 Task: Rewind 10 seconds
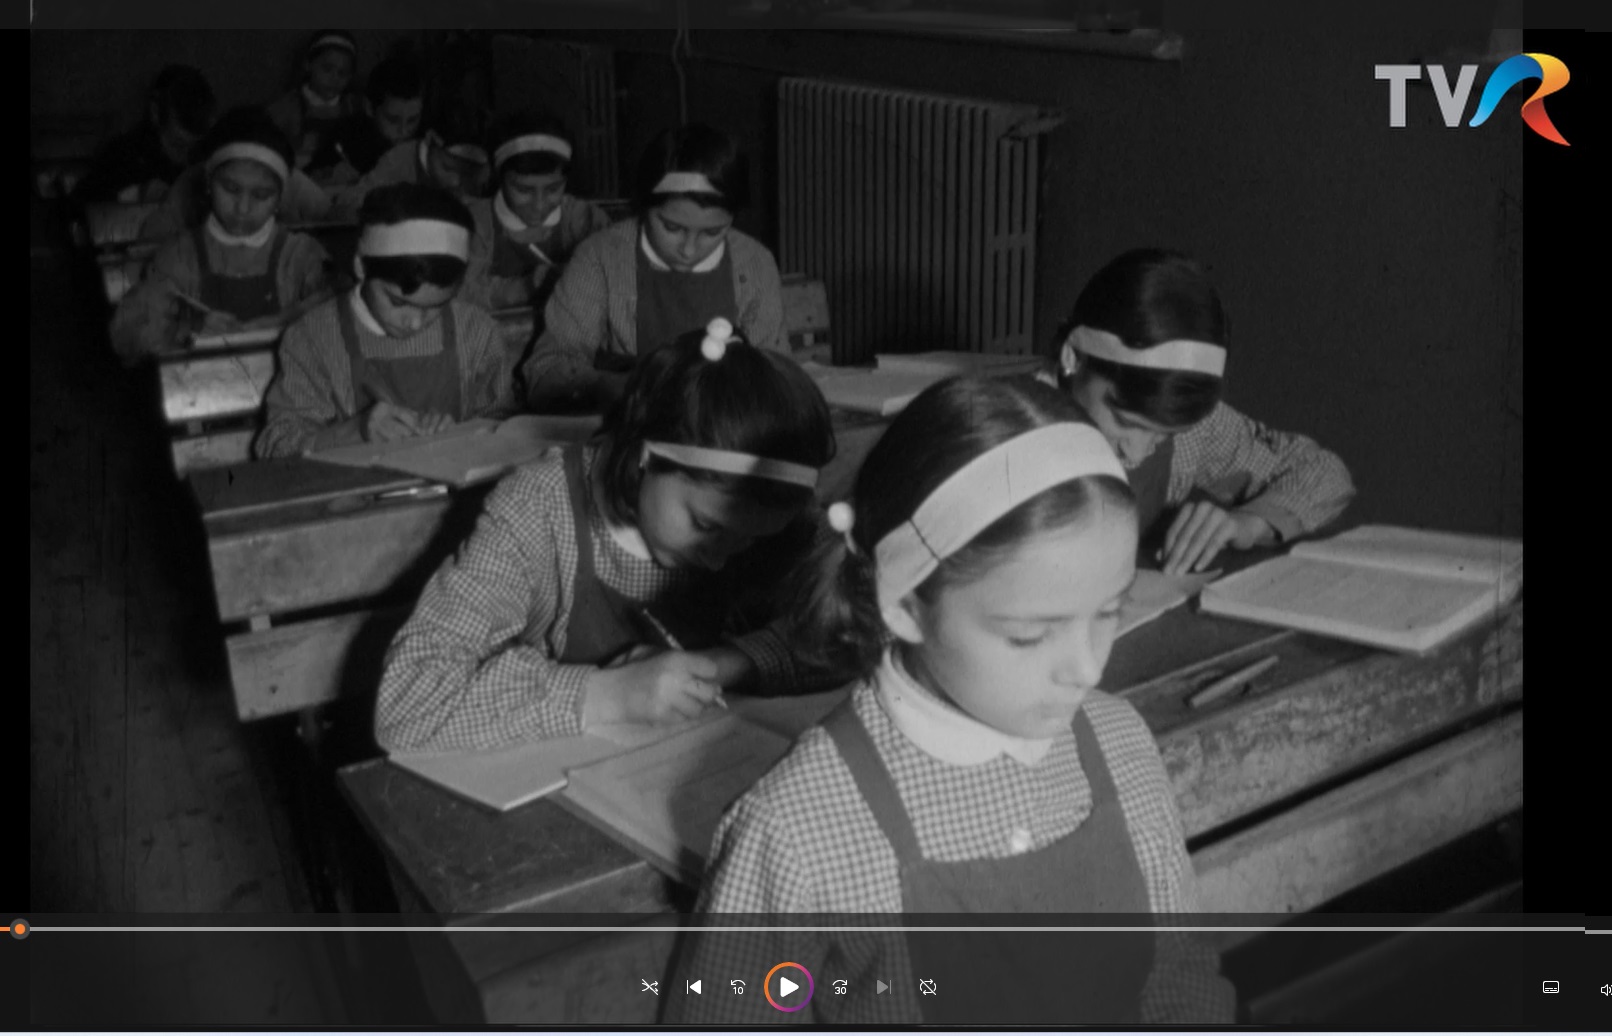click(x=738, y=987)
